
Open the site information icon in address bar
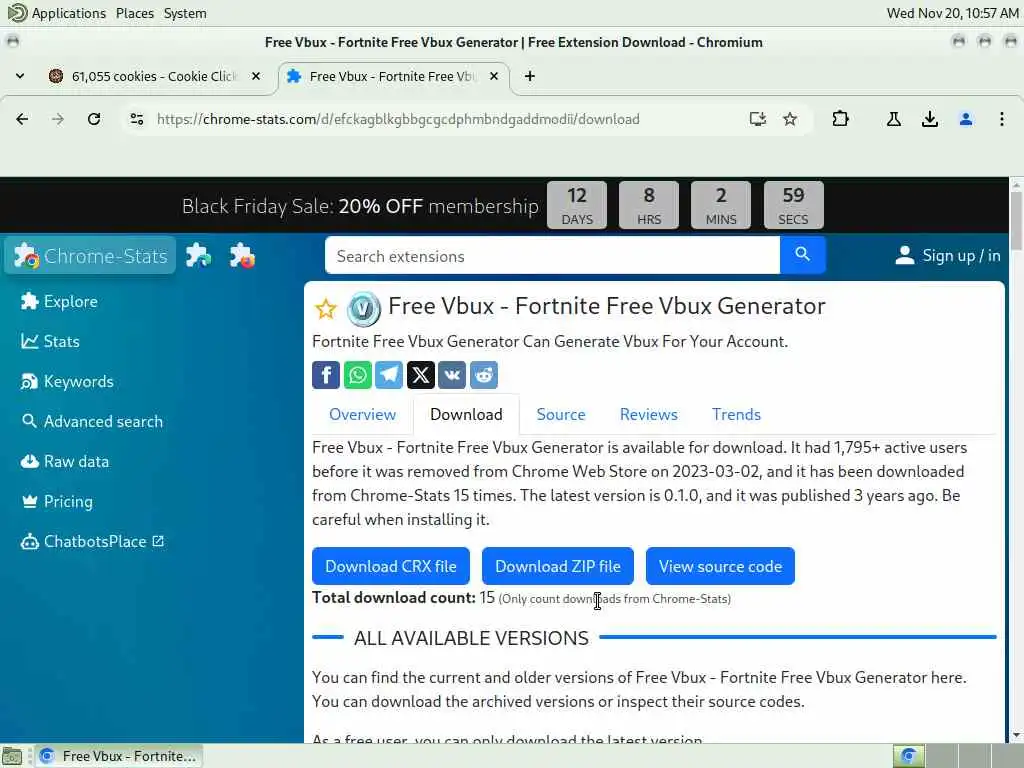137,119
